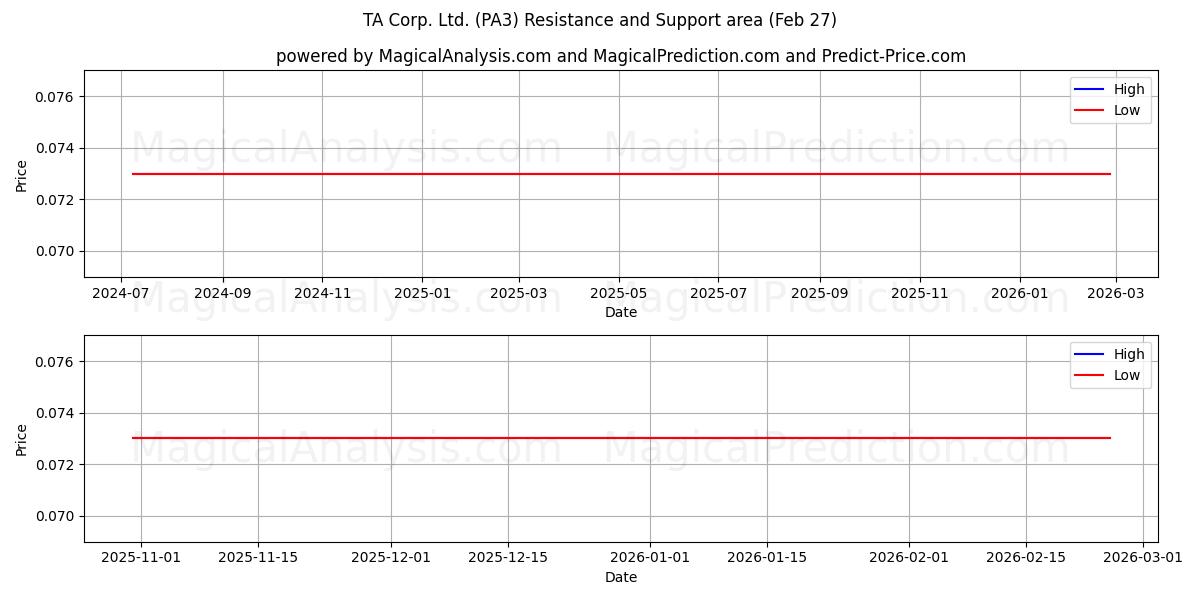
Task: Click the '2025-11-01' x-axis label on the bottom chart
Action: [141, 558]
